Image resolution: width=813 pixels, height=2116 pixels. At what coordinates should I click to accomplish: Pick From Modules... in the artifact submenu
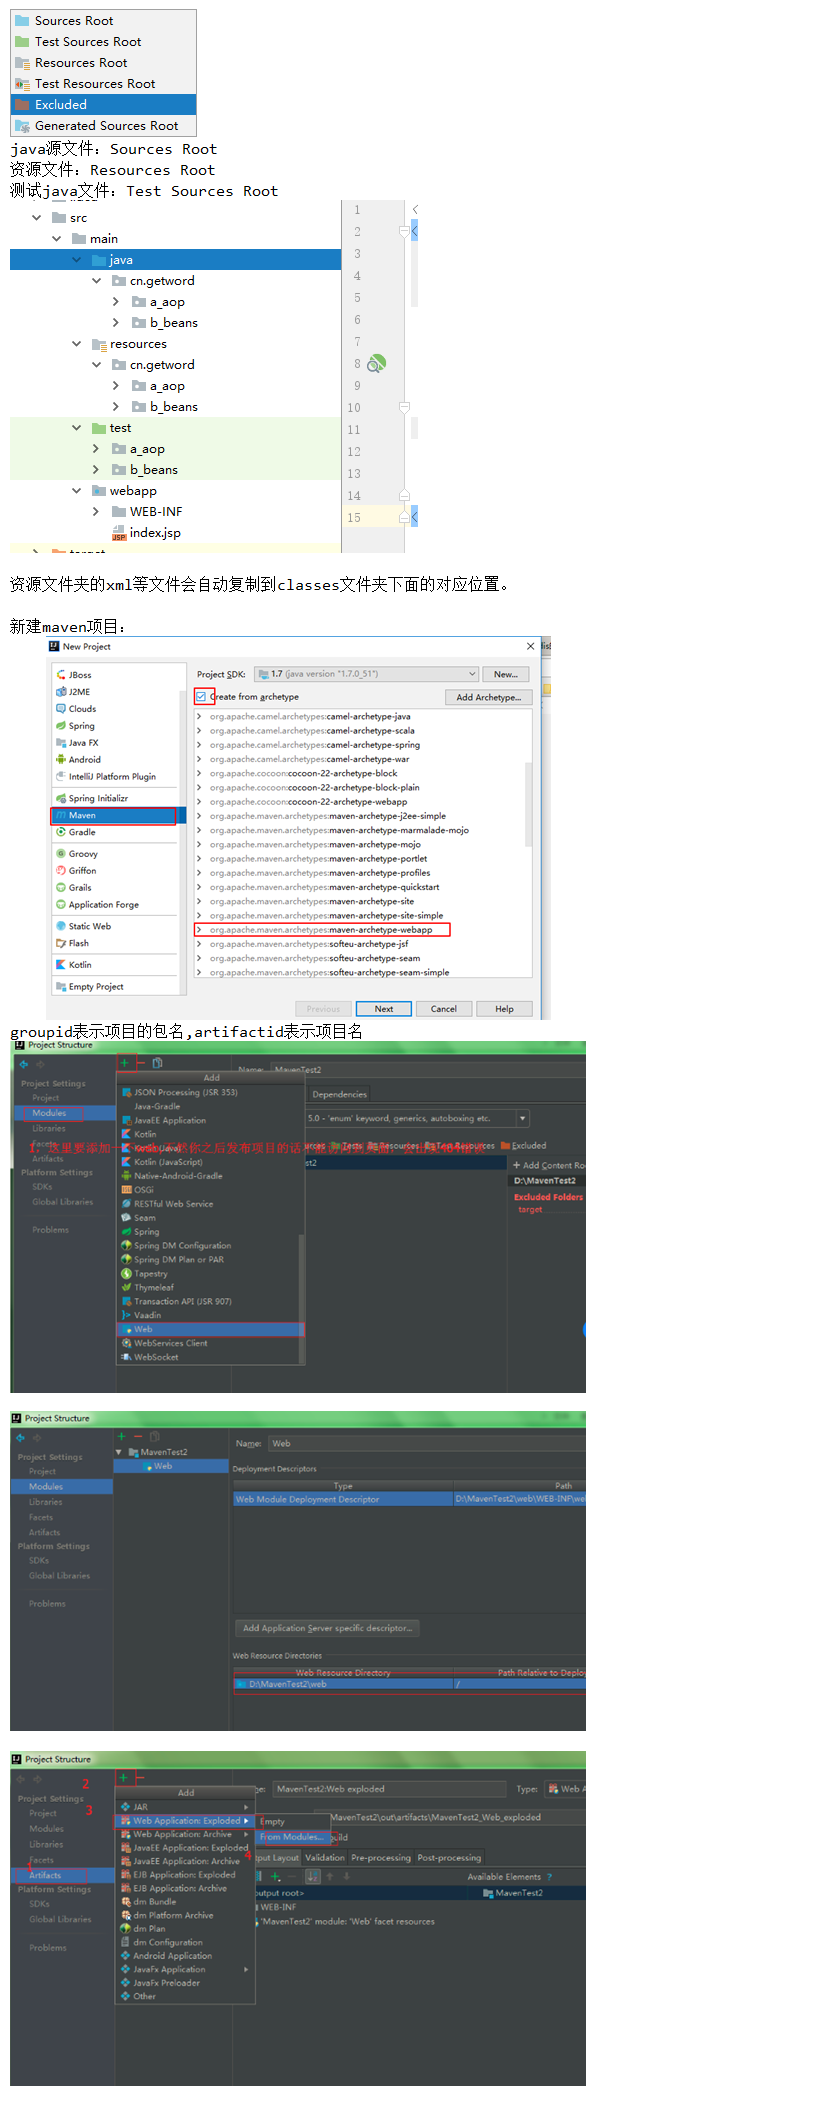click(292, 1837)
